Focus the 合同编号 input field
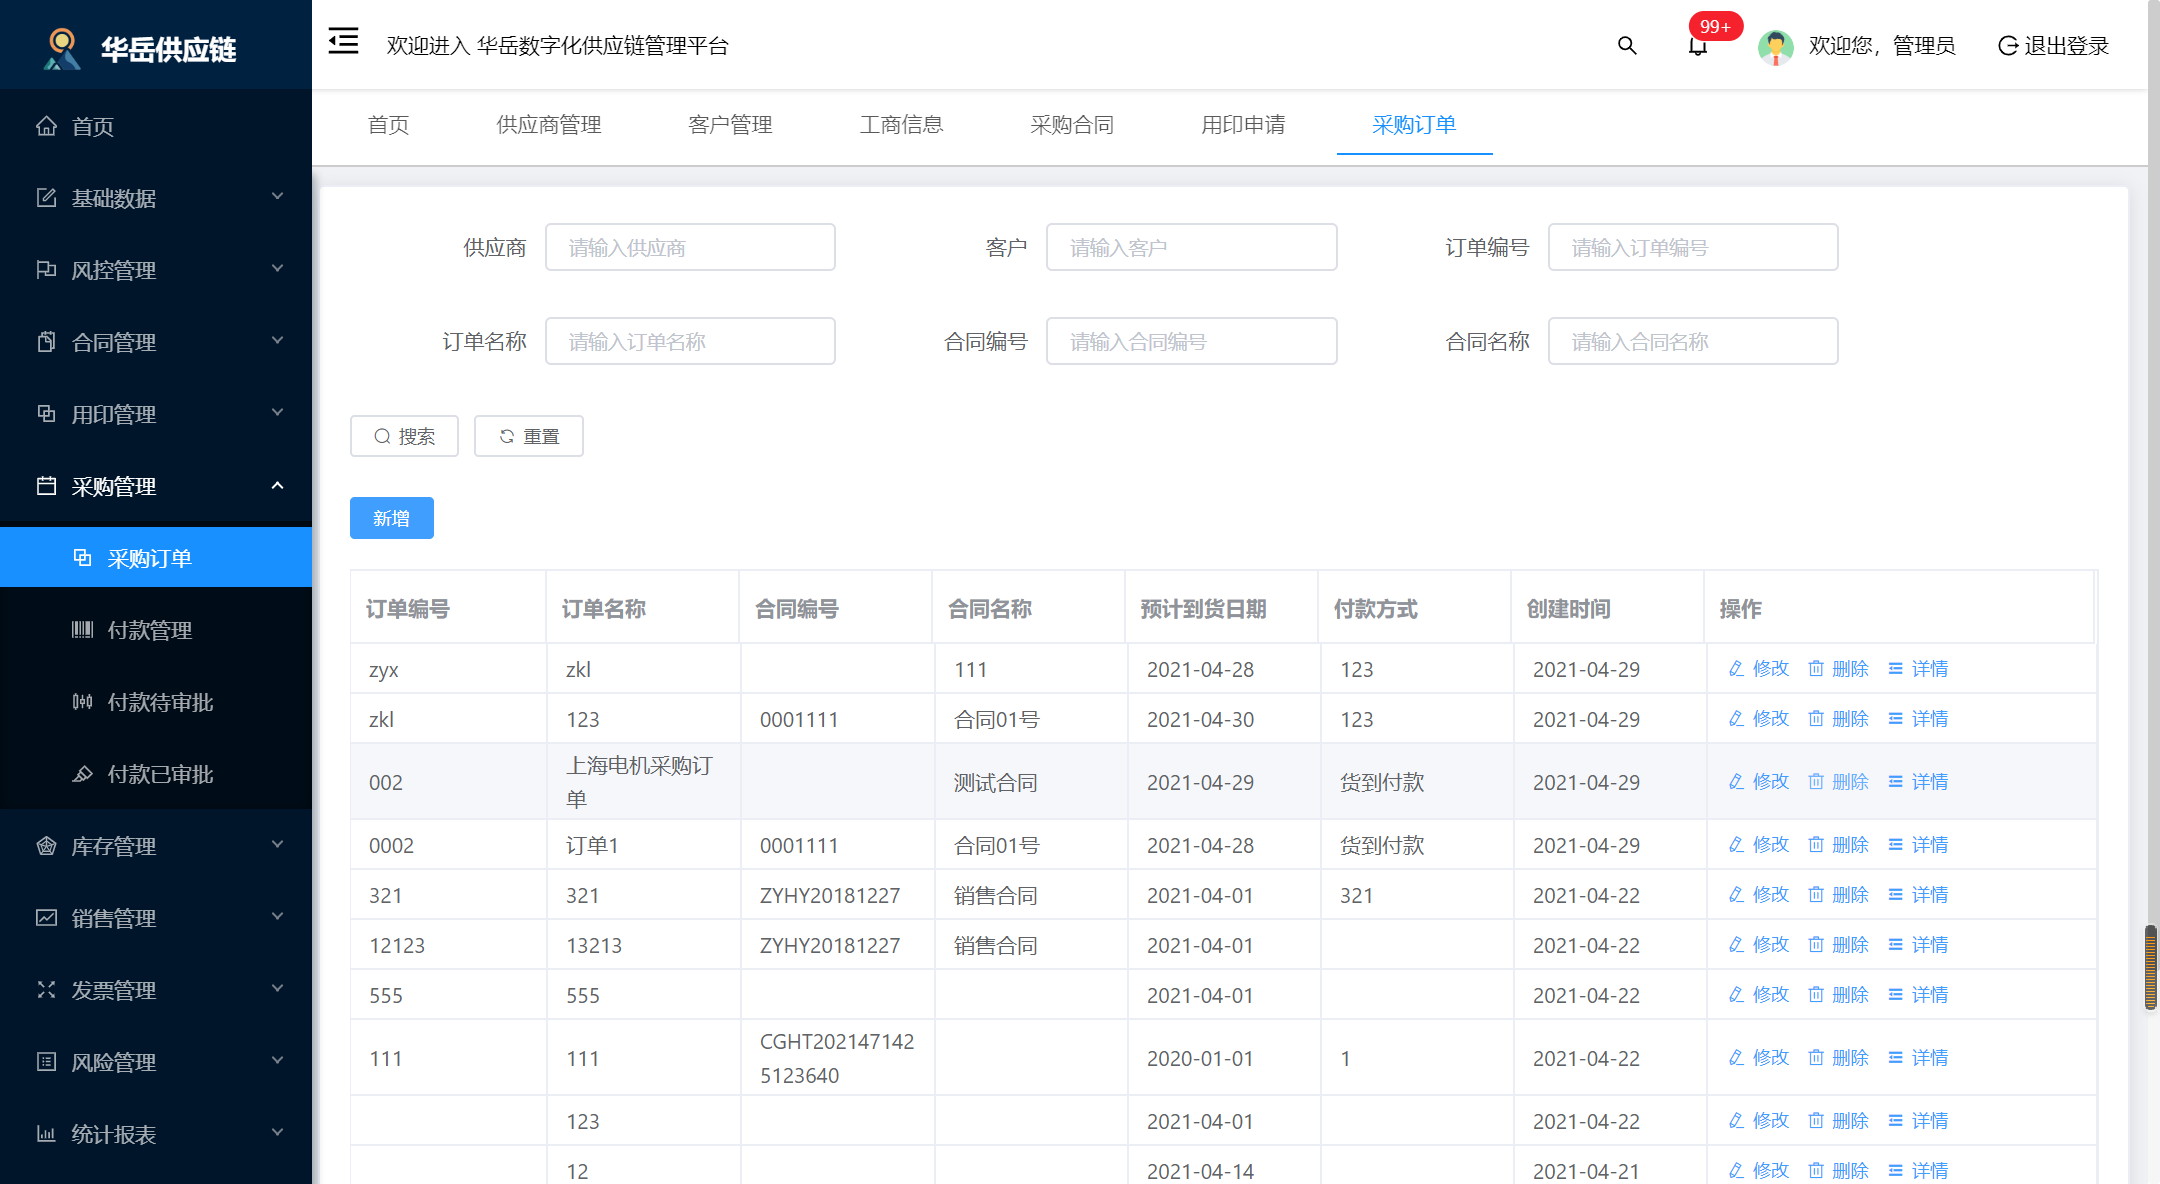This screenshot has height=1184, width=2160. 1191,341
